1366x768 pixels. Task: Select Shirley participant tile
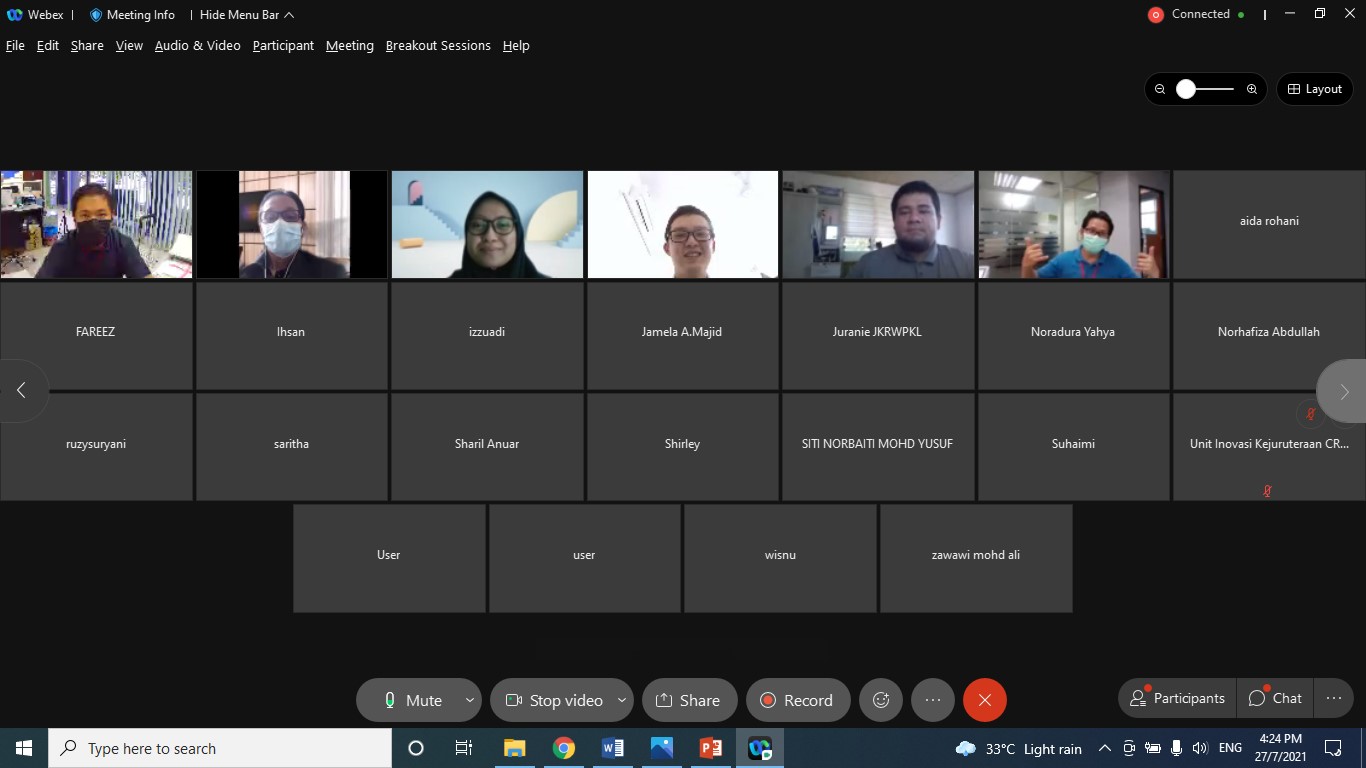coord(682,447)
